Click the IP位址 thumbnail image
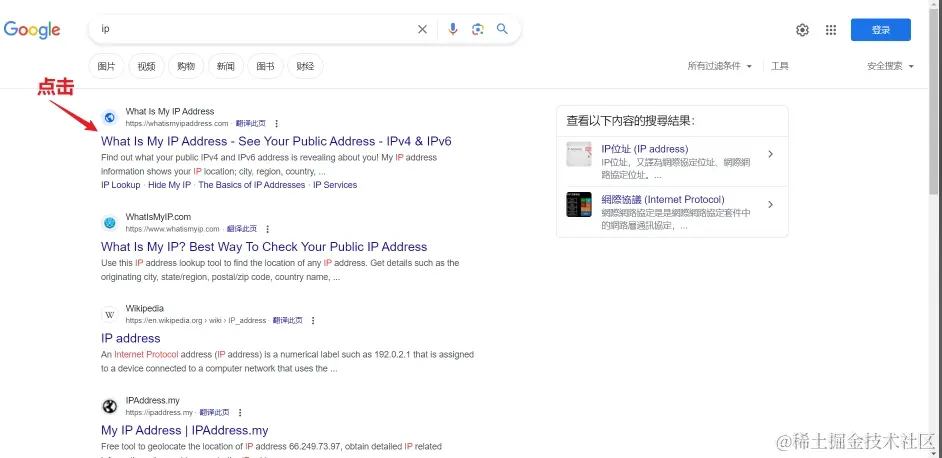 click(579, 154)
